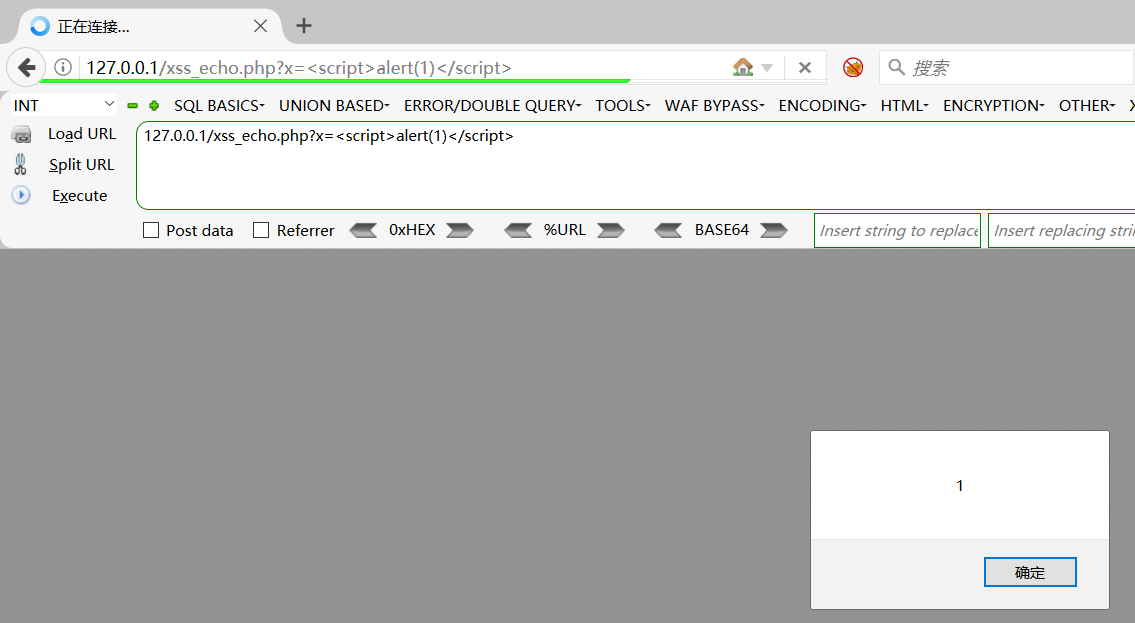Click the left arrow beside 0xHEX

363,230
